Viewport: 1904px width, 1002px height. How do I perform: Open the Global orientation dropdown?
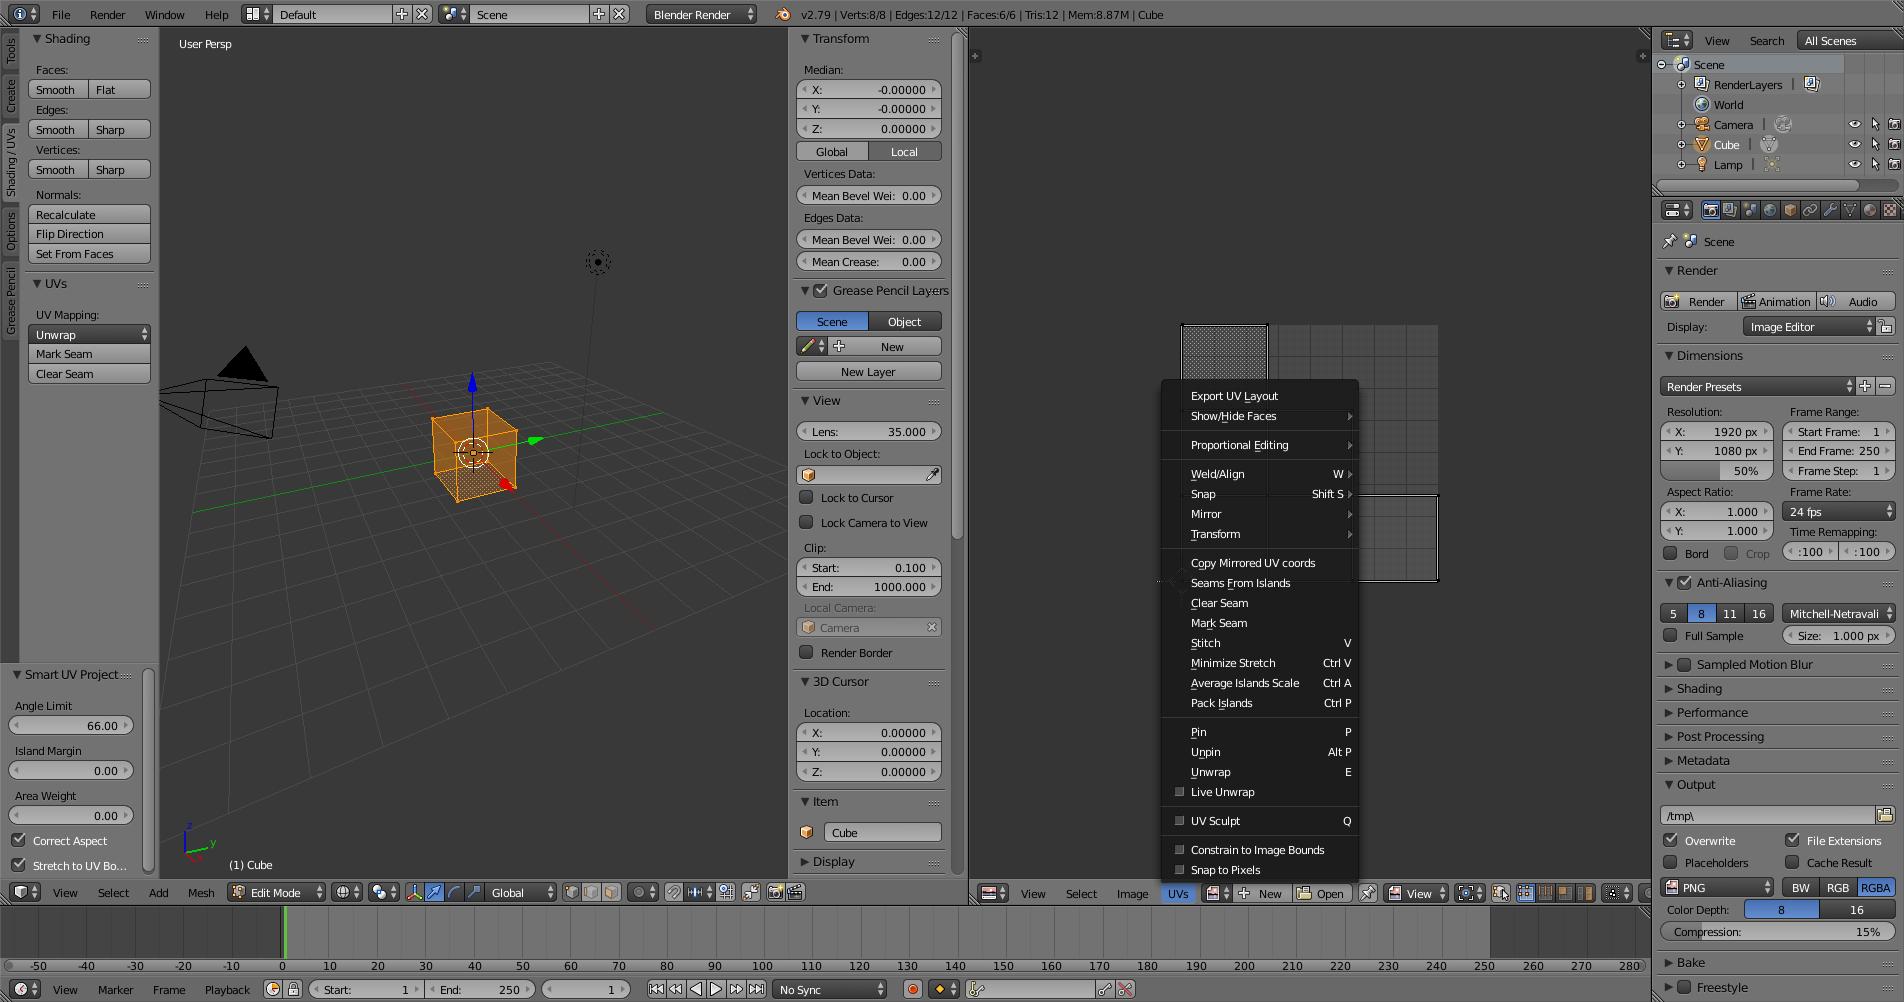click(521, 892)
